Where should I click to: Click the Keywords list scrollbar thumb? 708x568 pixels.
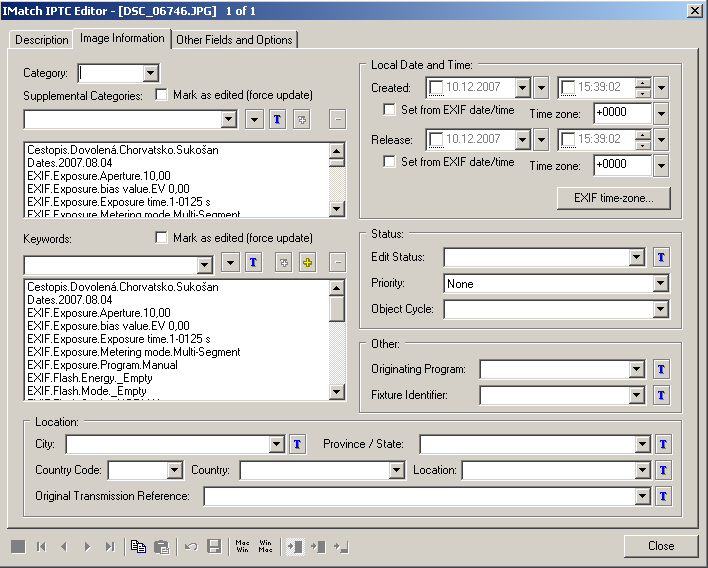[337, 308]
